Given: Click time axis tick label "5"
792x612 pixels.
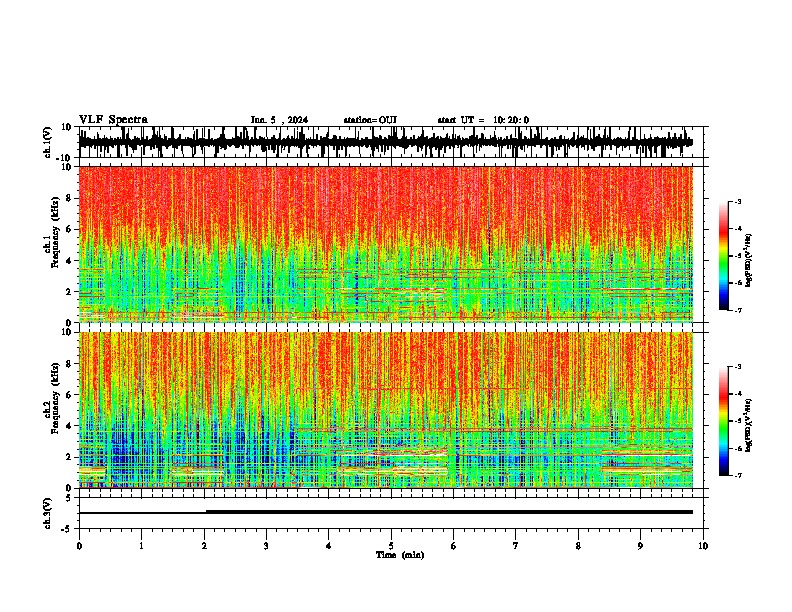Looking at the screenshot, I should click(x=391, y=546).
